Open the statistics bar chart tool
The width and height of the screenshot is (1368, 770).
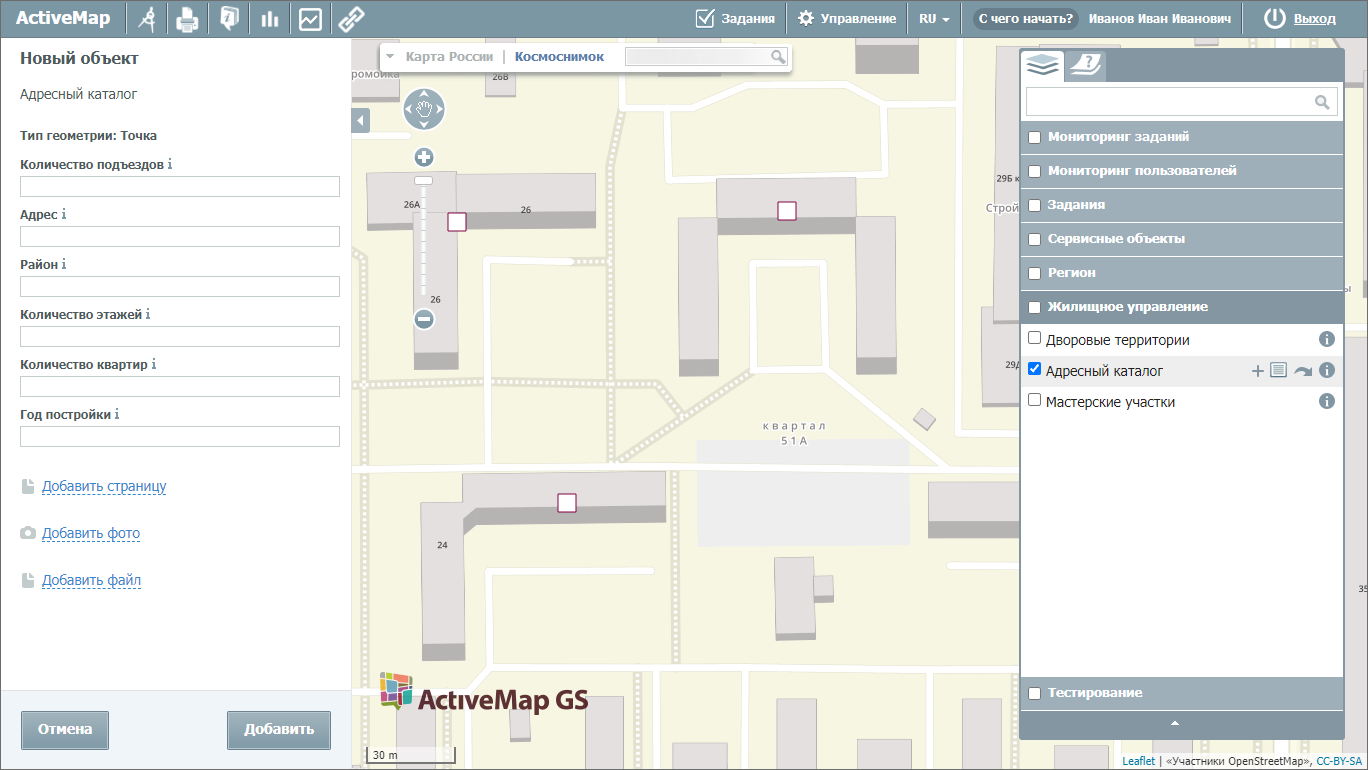click(x=269, y=18)
